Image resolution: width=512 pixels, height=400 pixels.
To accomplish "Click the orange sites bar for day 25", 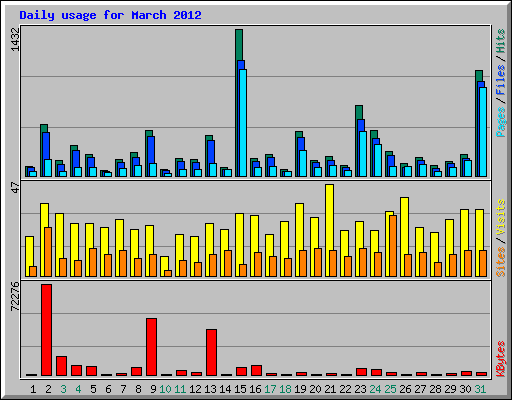I will tap(393, 246).
